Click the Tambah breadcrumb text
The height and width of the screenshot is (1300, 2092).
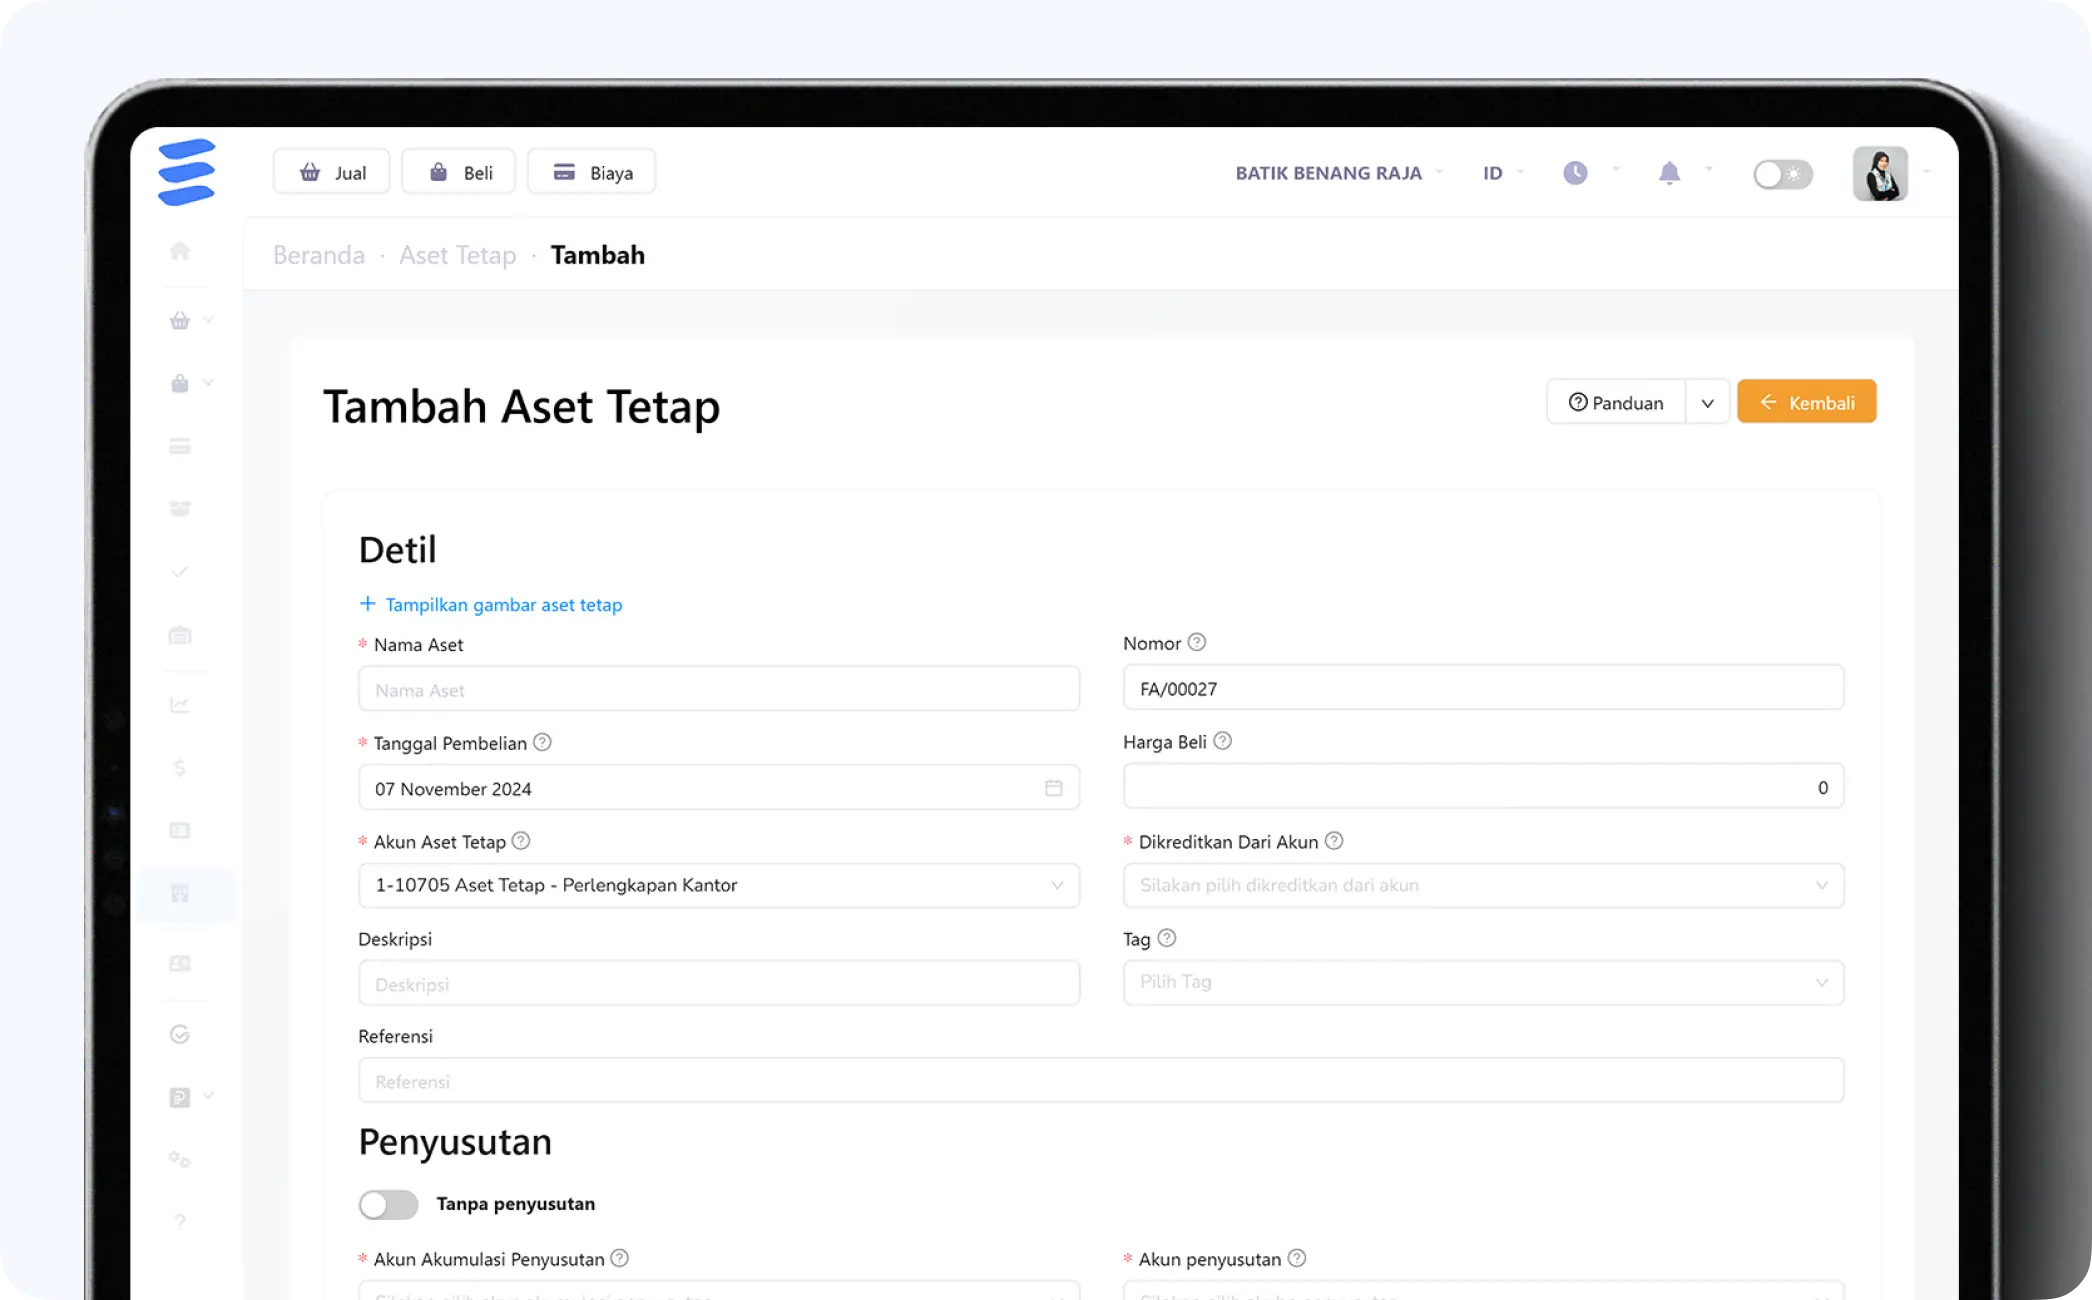point(598,255)
